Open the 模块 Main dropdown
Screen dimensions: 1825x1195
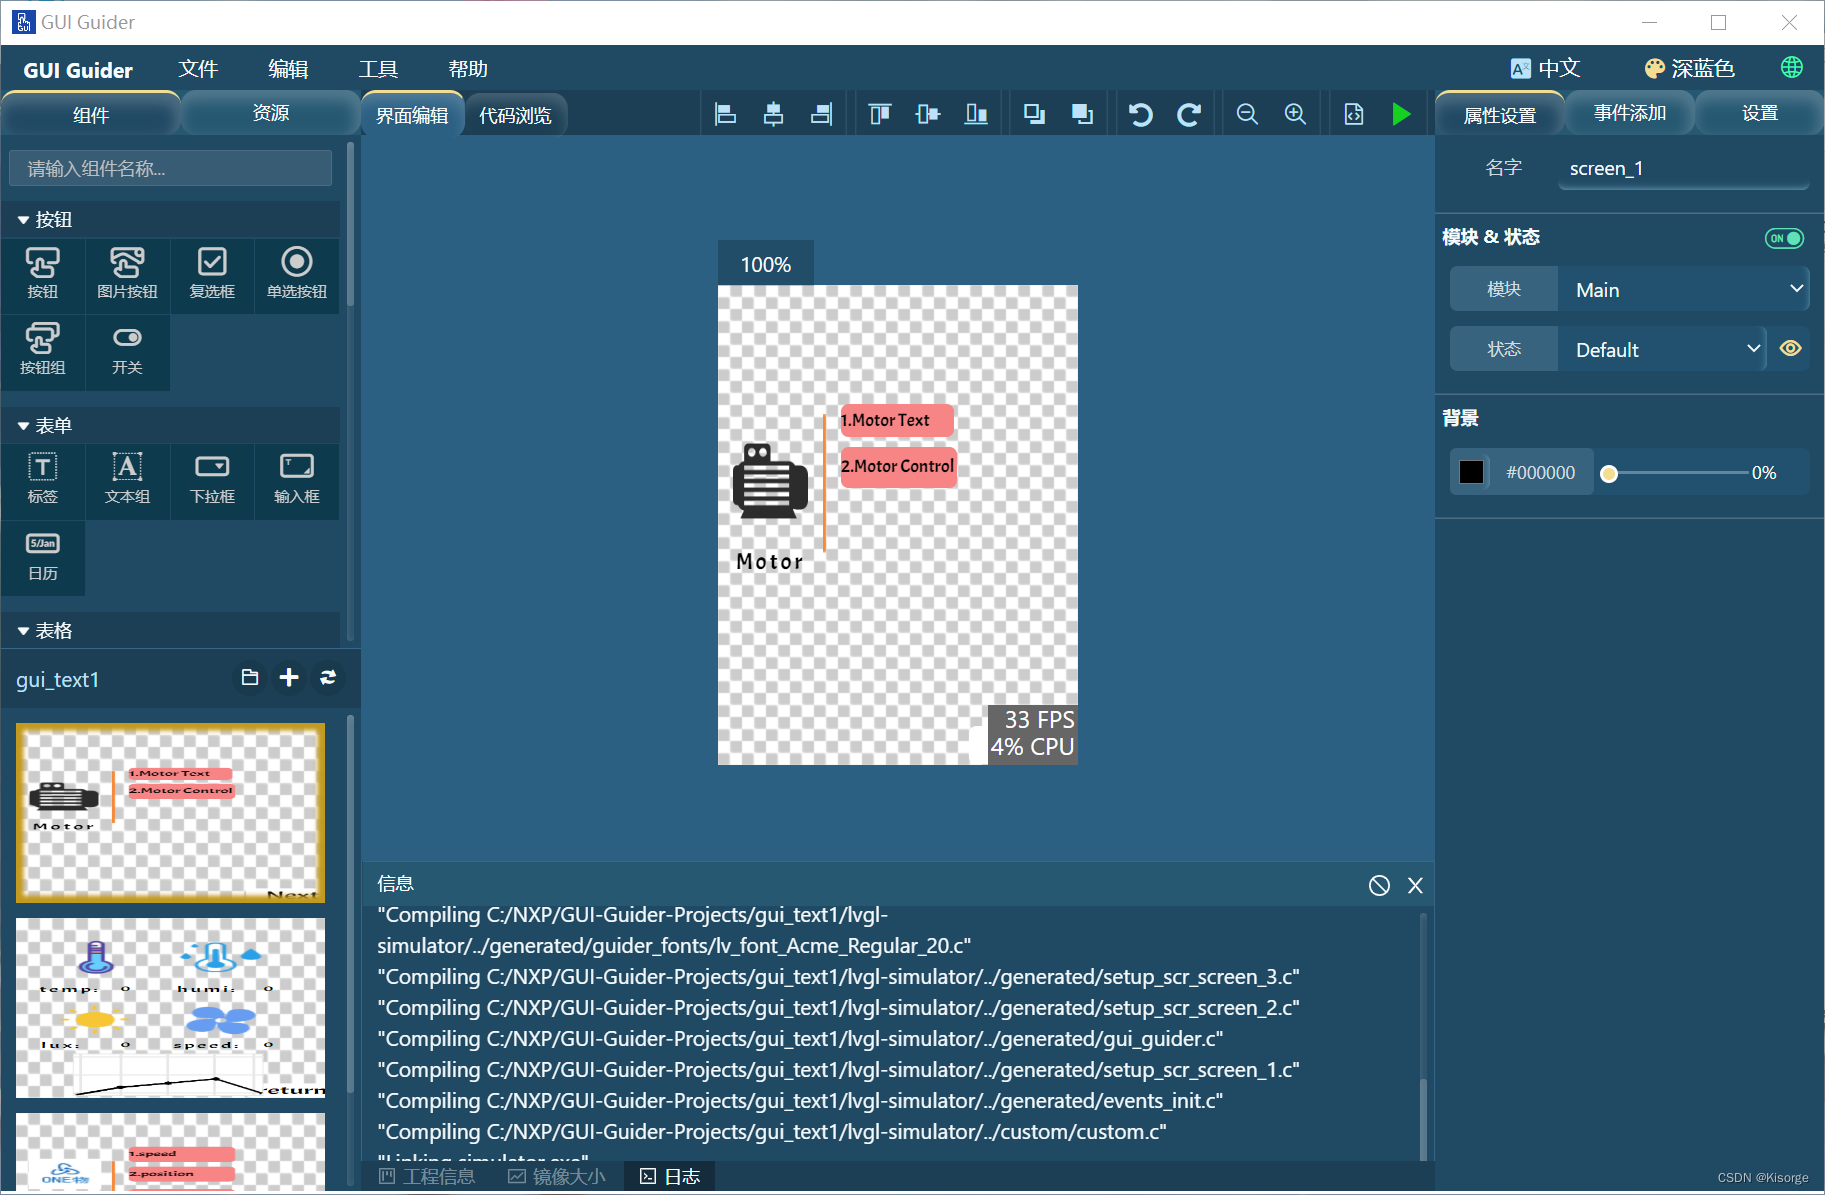pos(1684,289)
